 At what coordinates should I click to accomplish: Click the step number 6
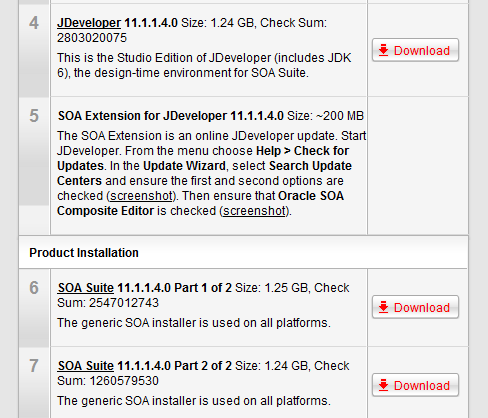tap(34, 288)
